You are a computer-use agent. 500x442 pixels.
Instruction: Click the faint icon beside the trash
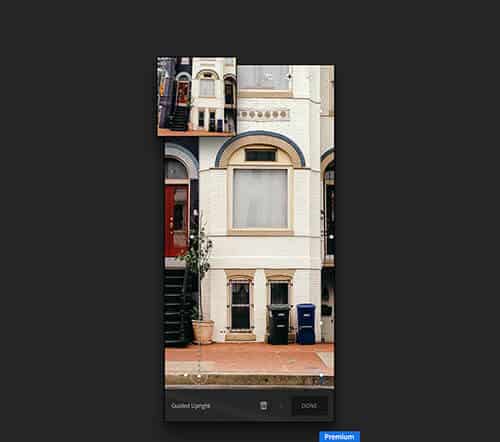pyautogui.click(x=281, y=406)
